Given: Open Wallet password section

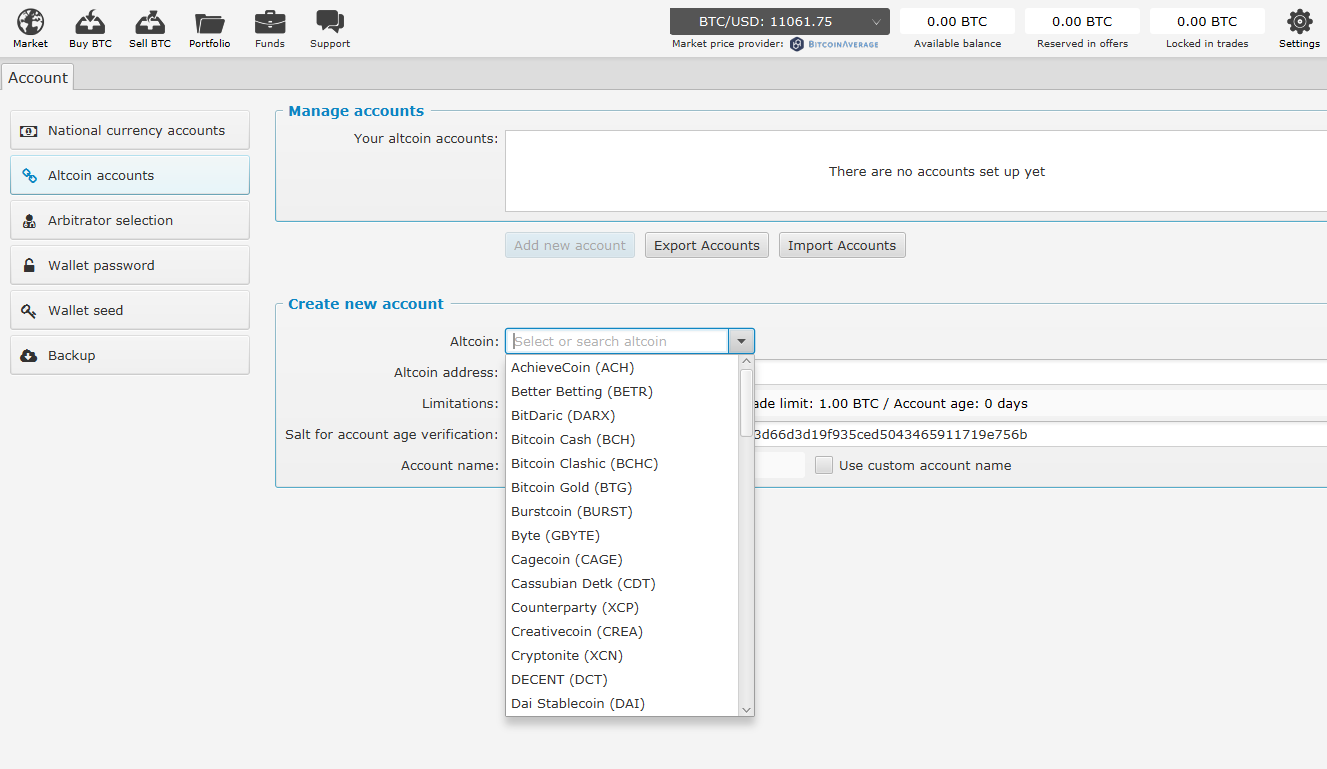Looking at the screenshot, I should pos(130,265).
